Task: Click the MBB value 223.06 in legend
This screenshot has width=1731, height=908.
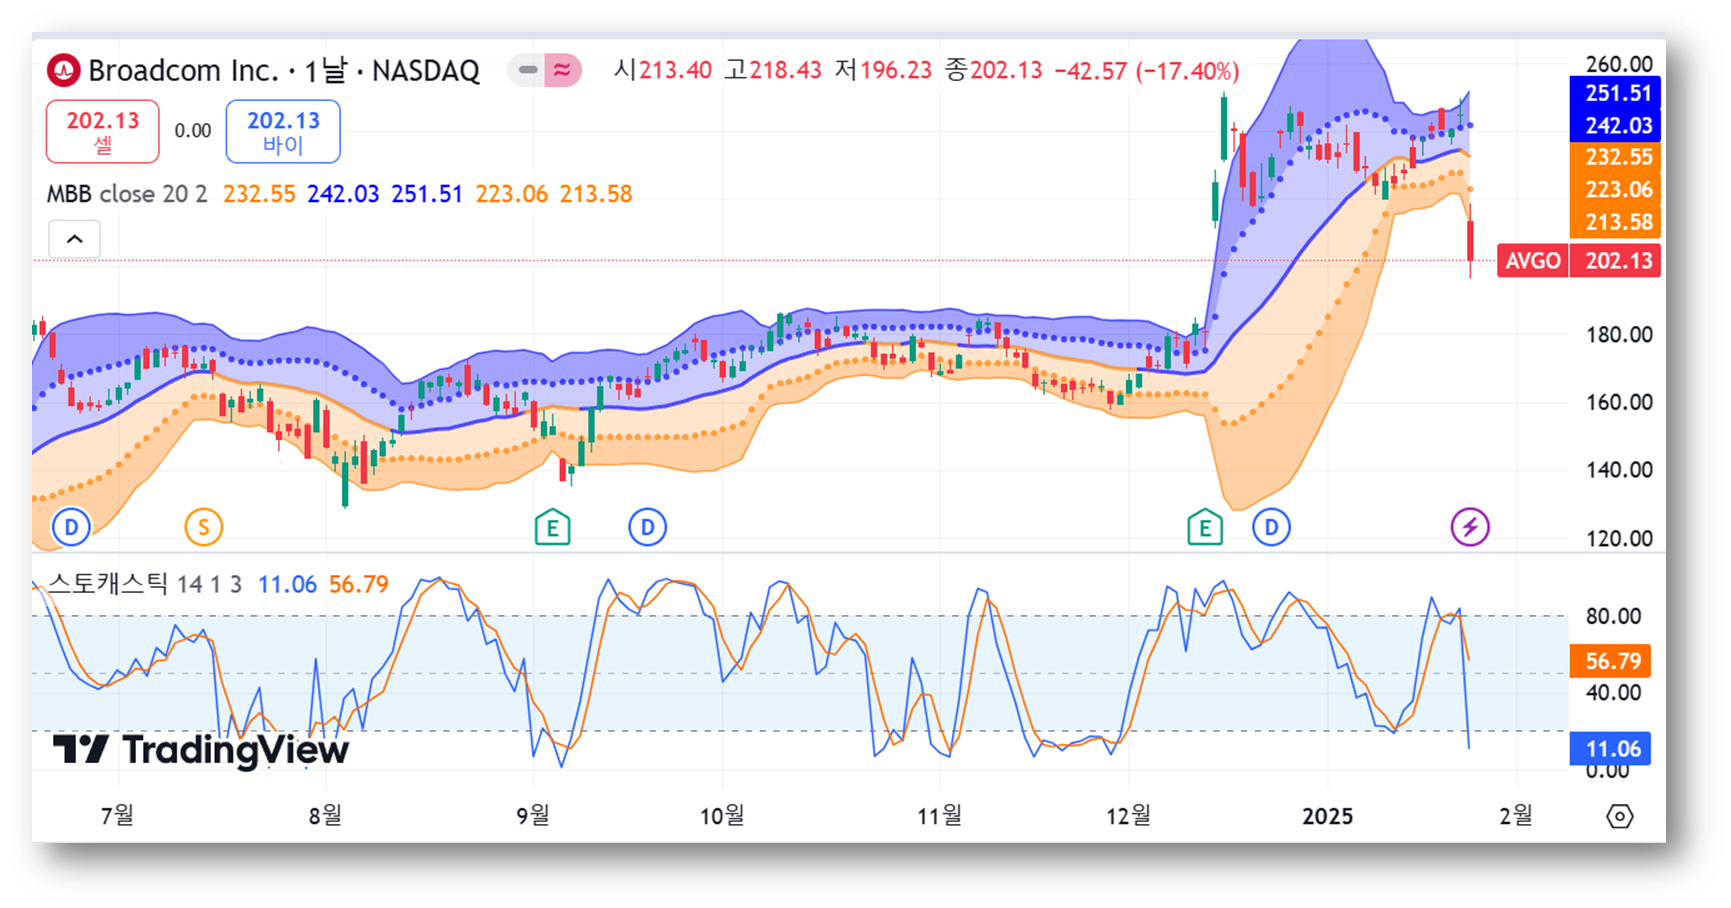Action: click(x=511, y=194)
